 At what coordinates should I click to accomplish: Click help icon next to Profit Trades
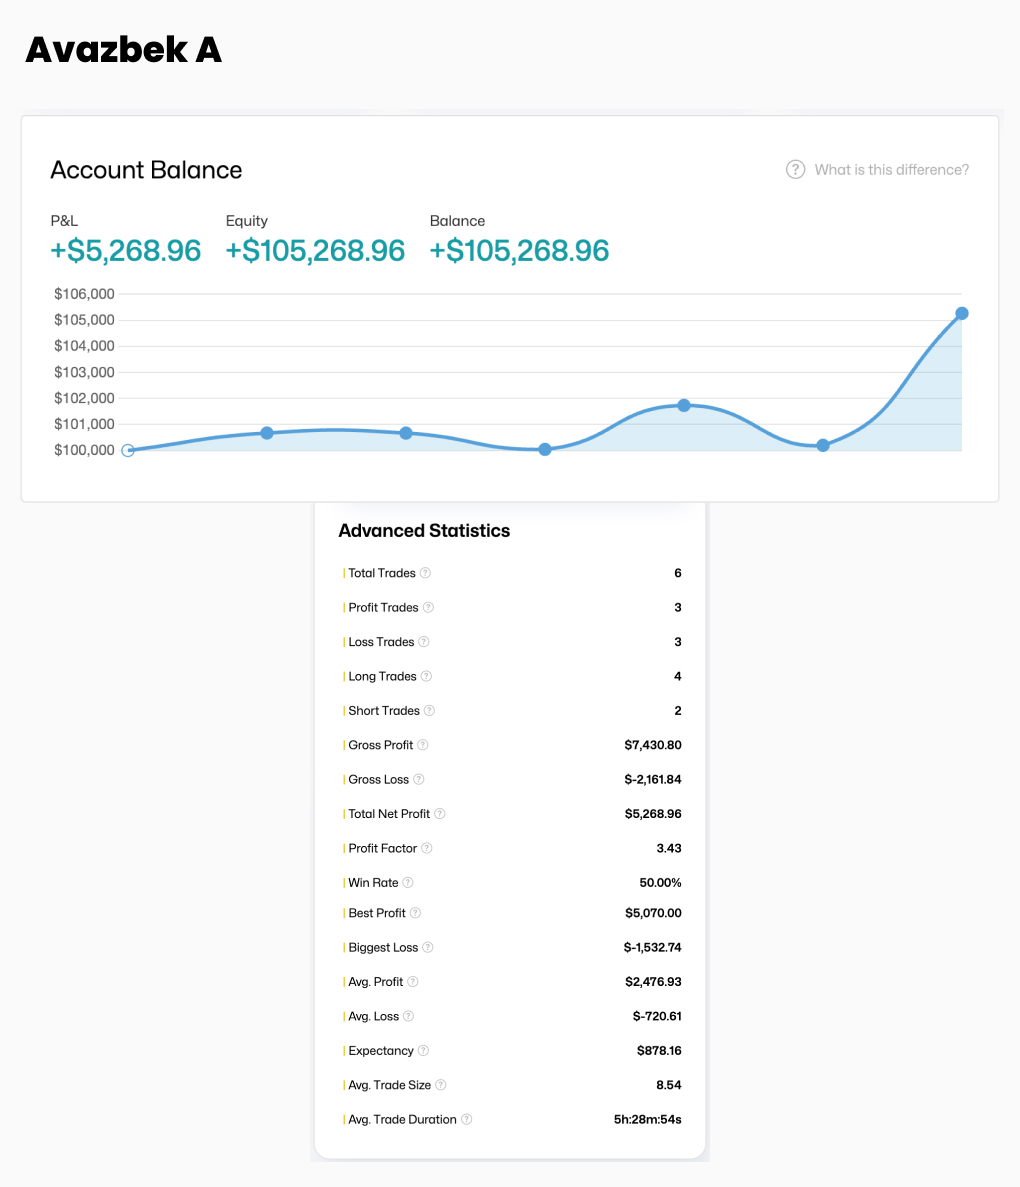tap(428, 607)
